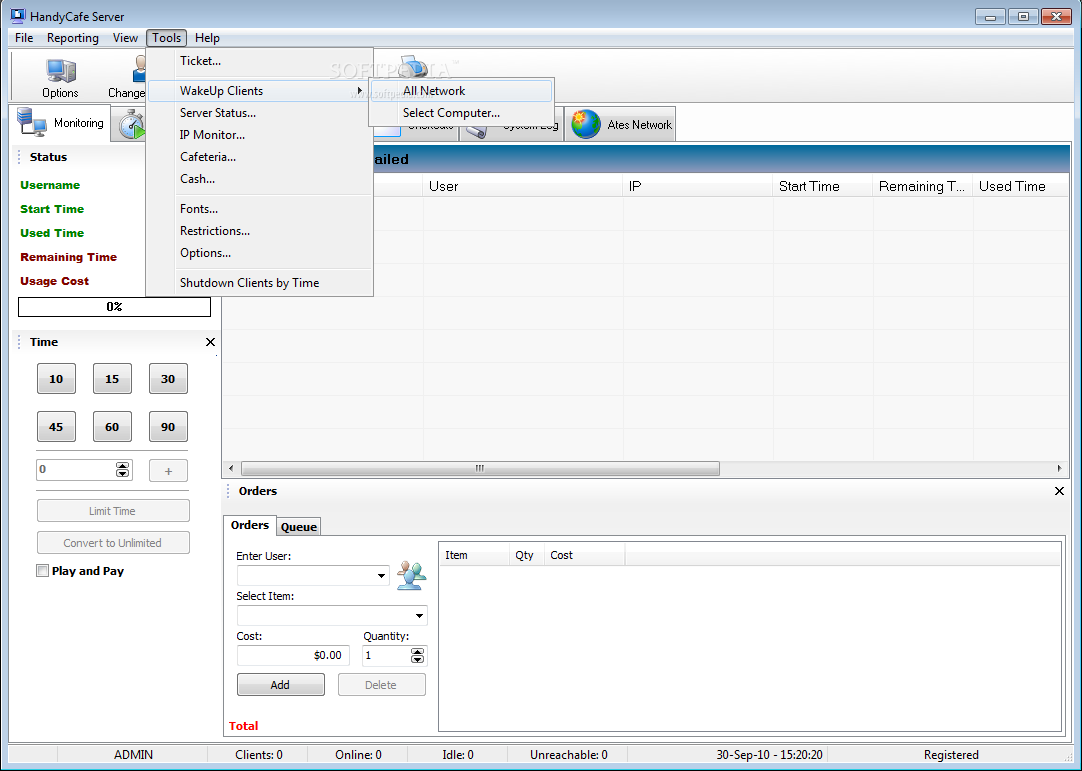Sort by the Used Time column header

pos(1021,186)
